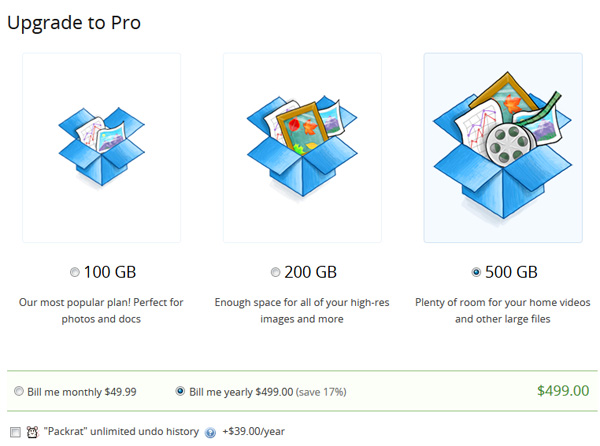Click the help question mark beside Packrat
Viewport: 600px width, 446px height.
pyautogui.click(x=210, y=432)
